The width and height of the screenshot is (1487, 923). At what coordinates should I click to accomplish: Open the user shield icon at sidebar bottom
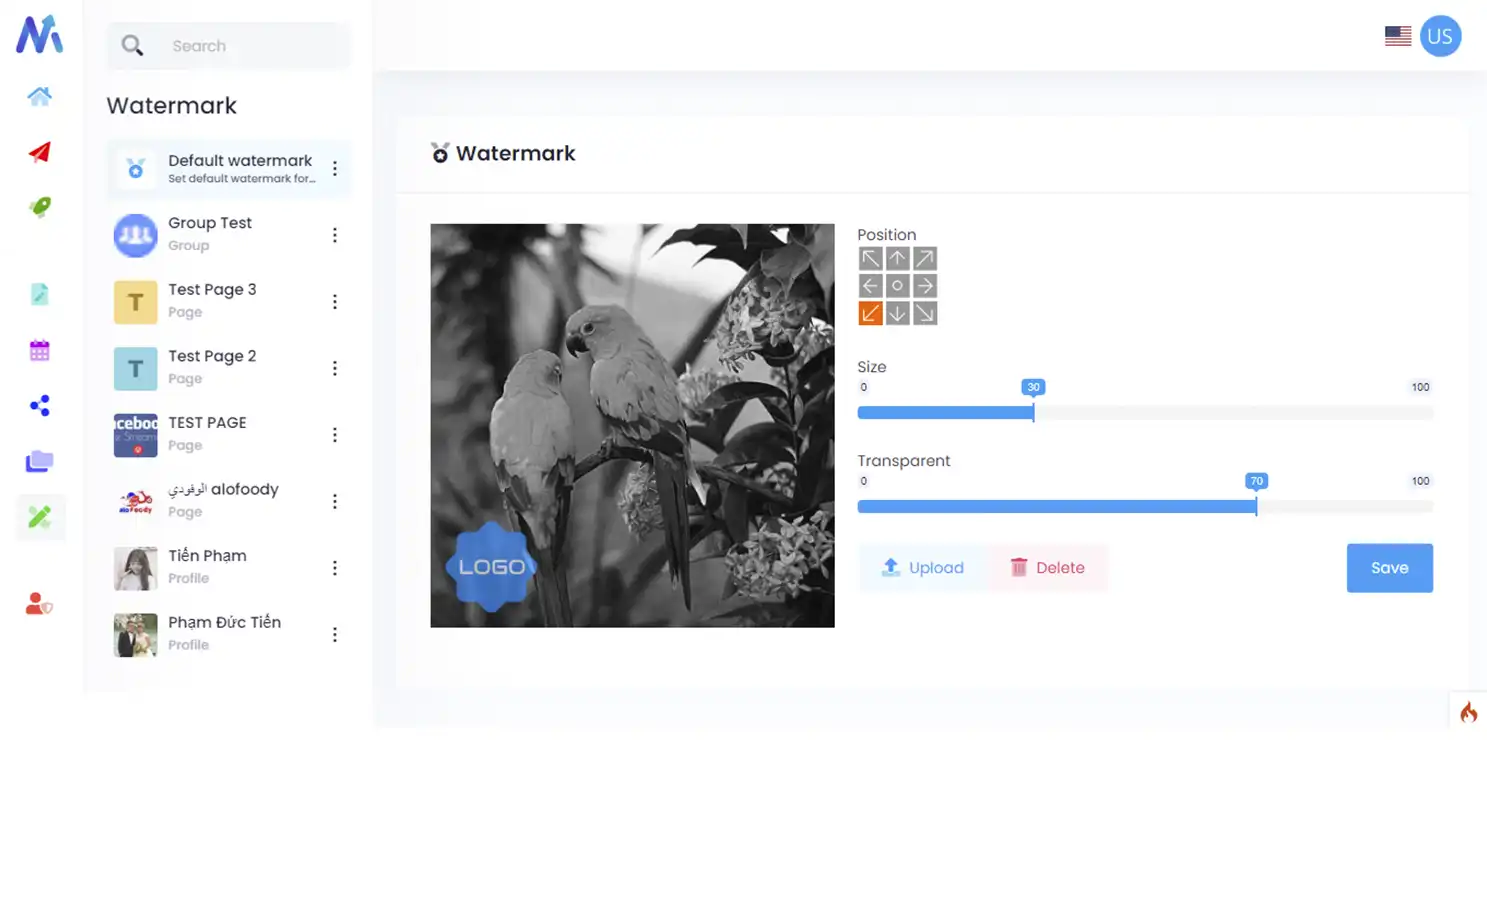click(39, 602)
